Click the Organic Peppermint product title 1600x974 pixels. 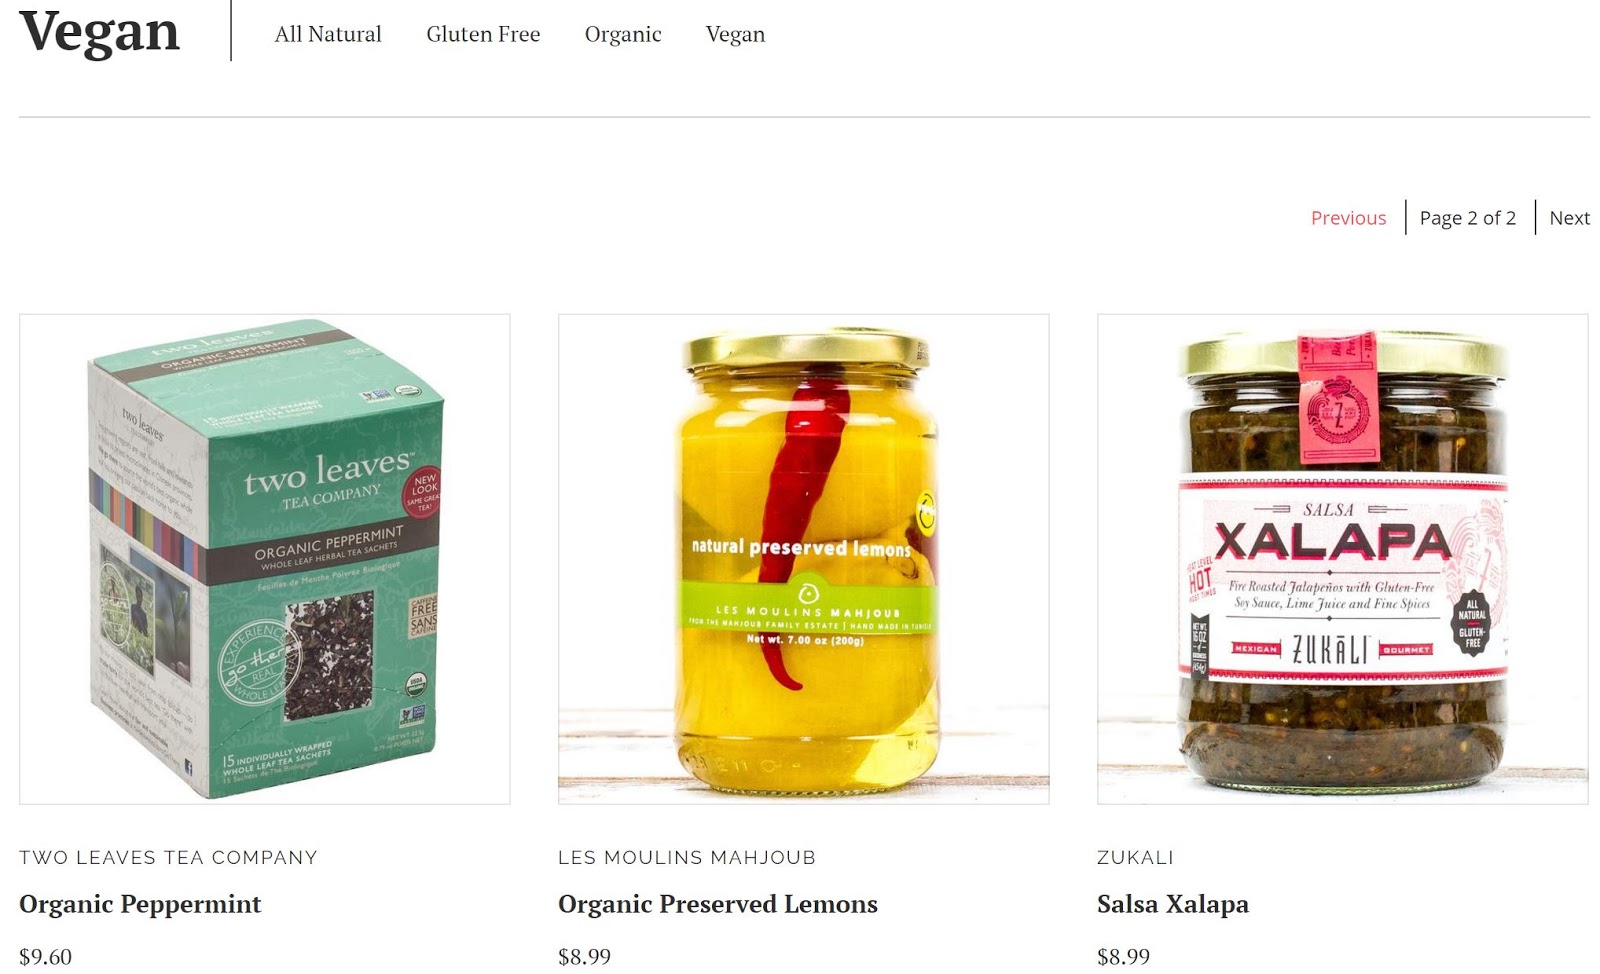coord(140,904)
